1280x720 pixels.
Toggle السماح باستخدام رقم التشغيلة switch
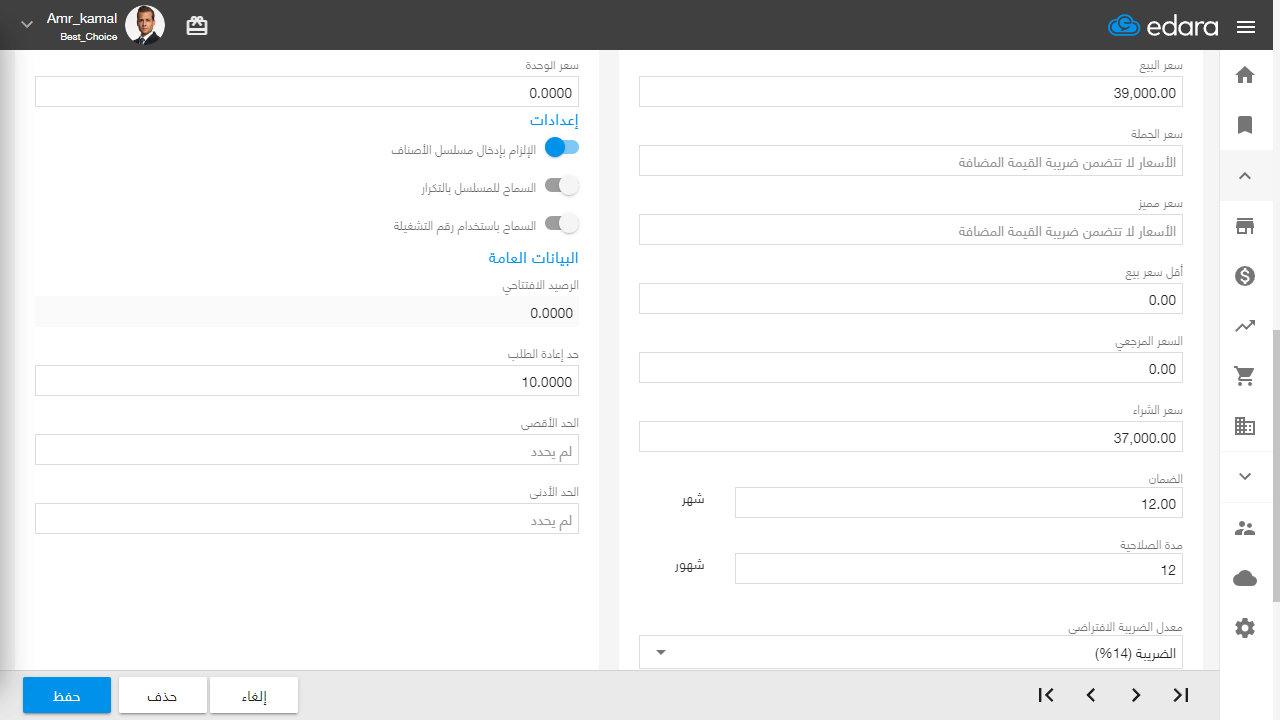click(562, 224)
